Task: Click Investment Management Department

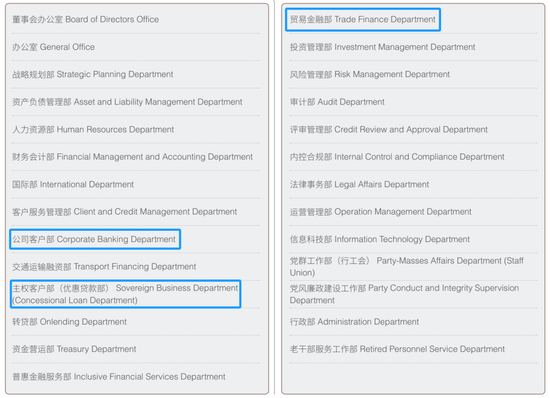Action: click(382, 47)
